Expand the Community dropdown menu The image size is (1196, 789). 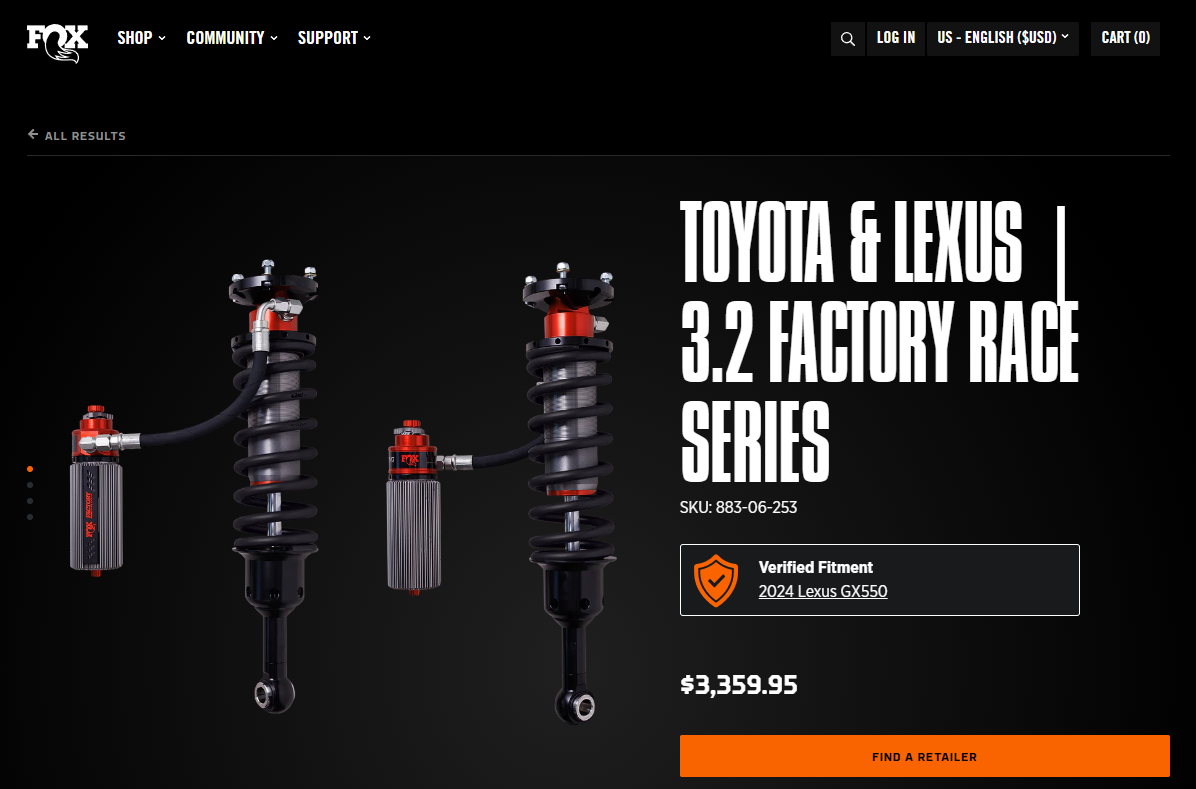[232, 37]
